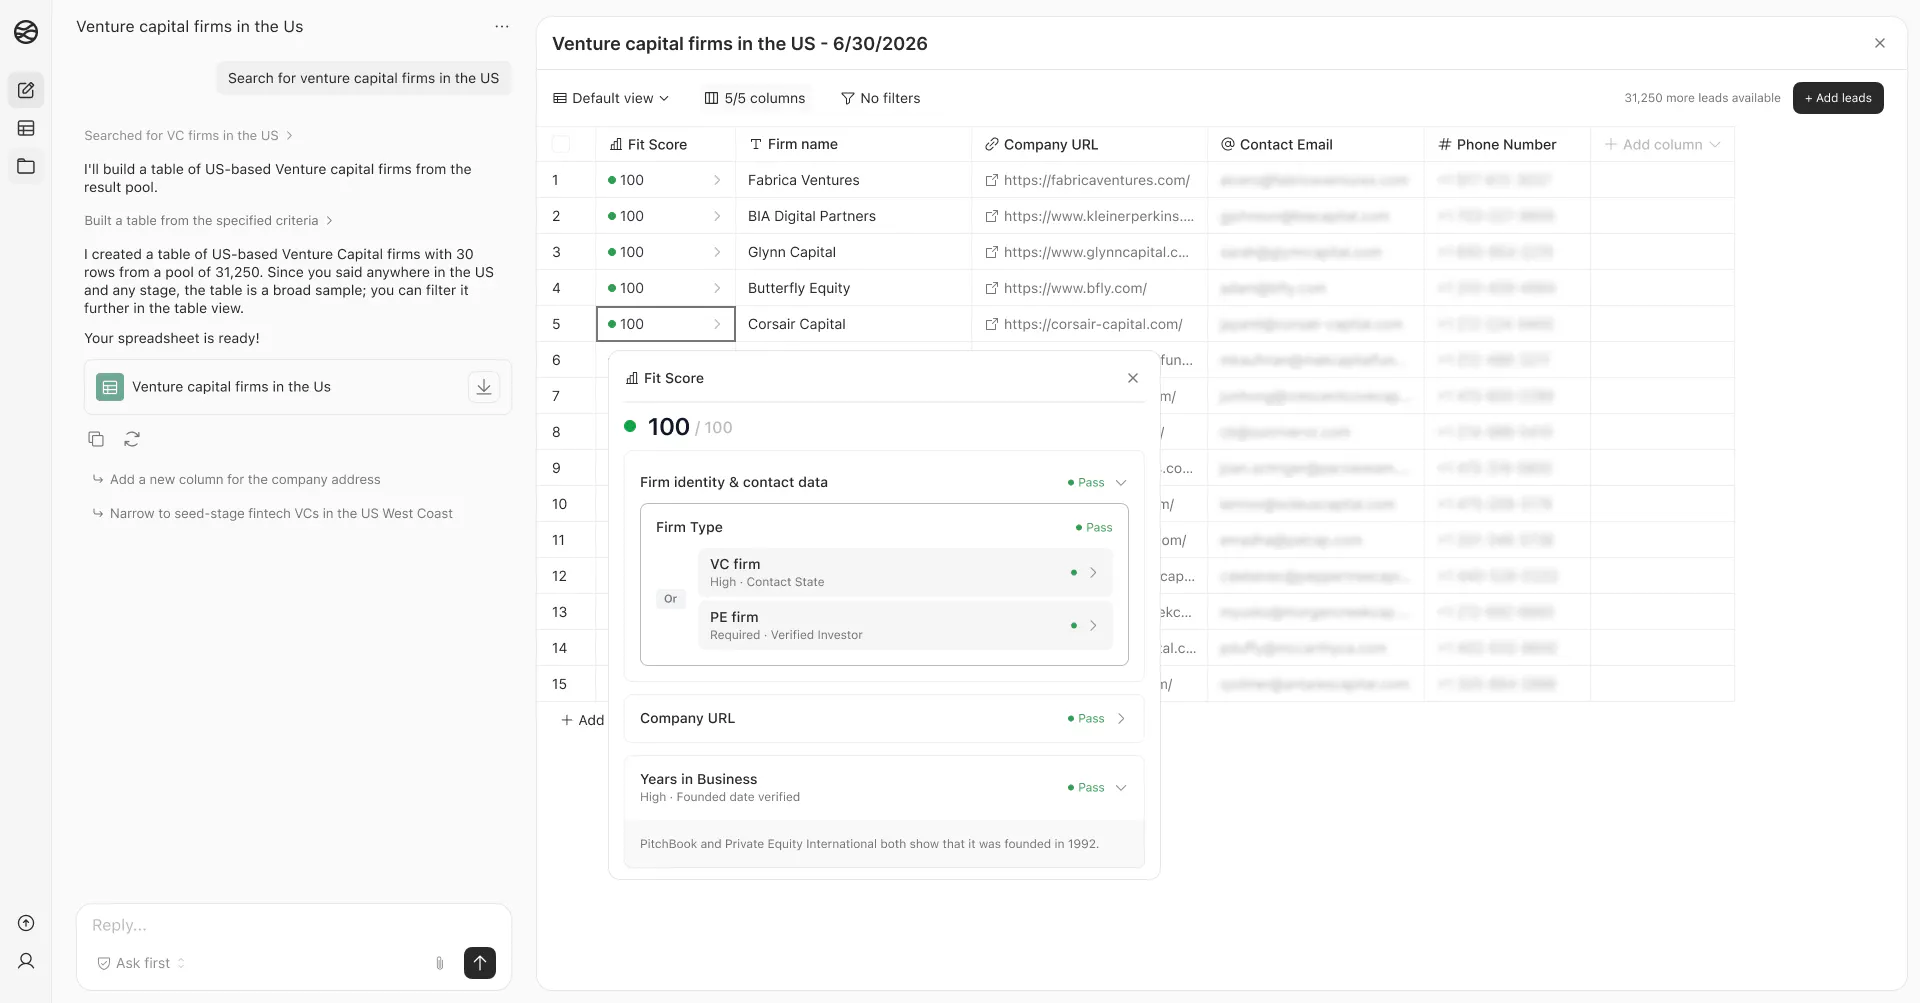Regenerate the assistant response
1920x1003 pixels.
pyautogui.click(x=132, y=439)
